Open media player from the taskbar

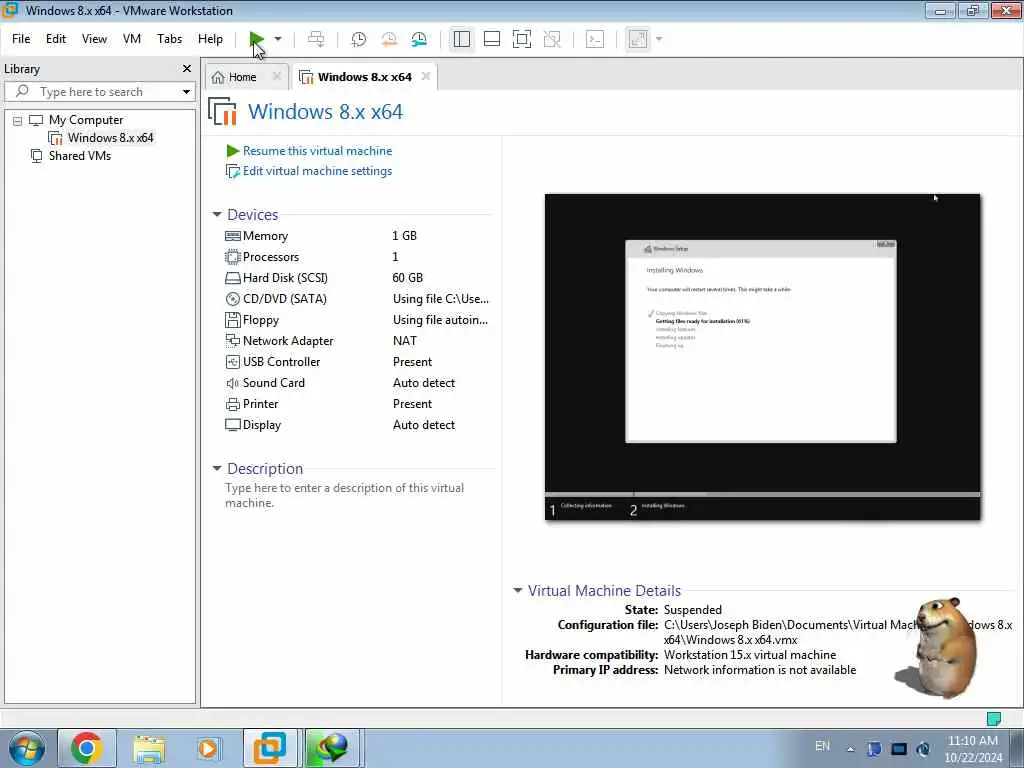coord(210,748)
